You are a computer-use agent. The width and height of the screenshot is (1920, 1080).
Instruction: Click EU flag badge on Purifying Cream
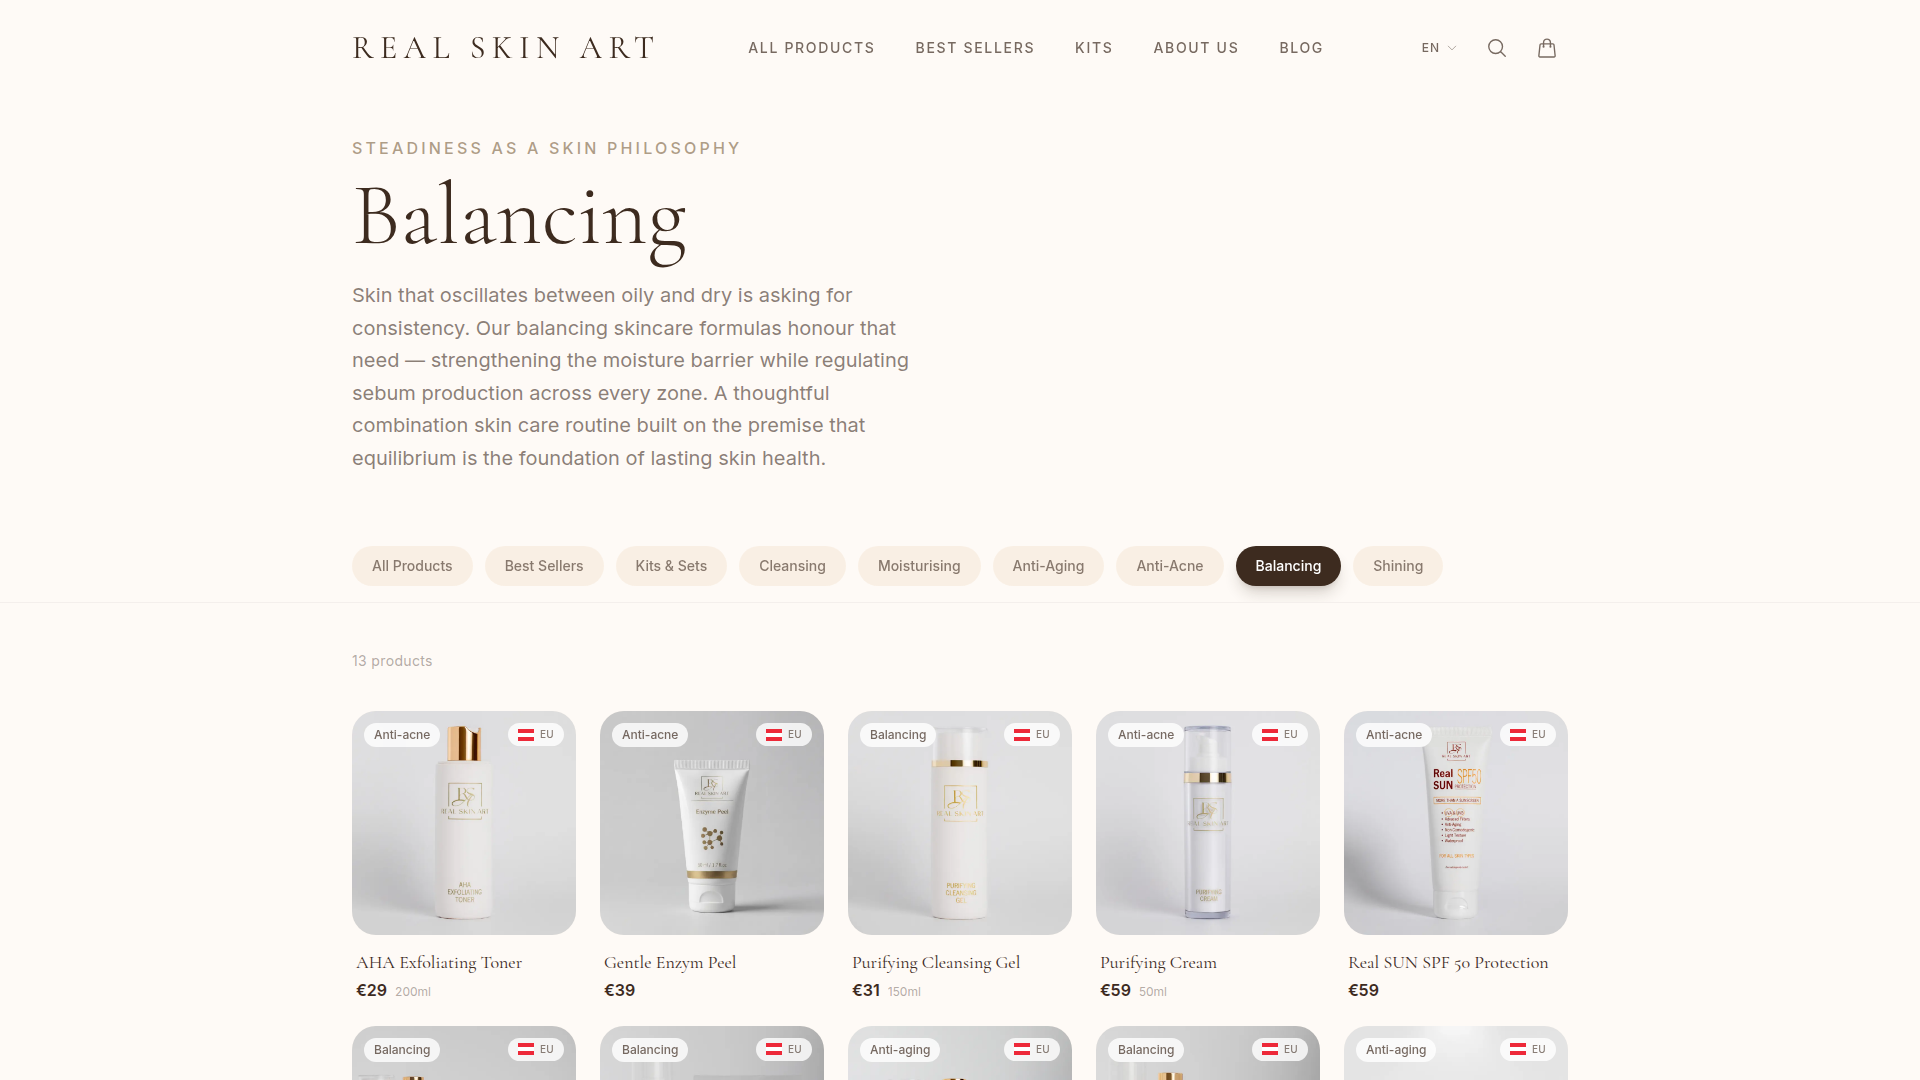coord(1280,735)
